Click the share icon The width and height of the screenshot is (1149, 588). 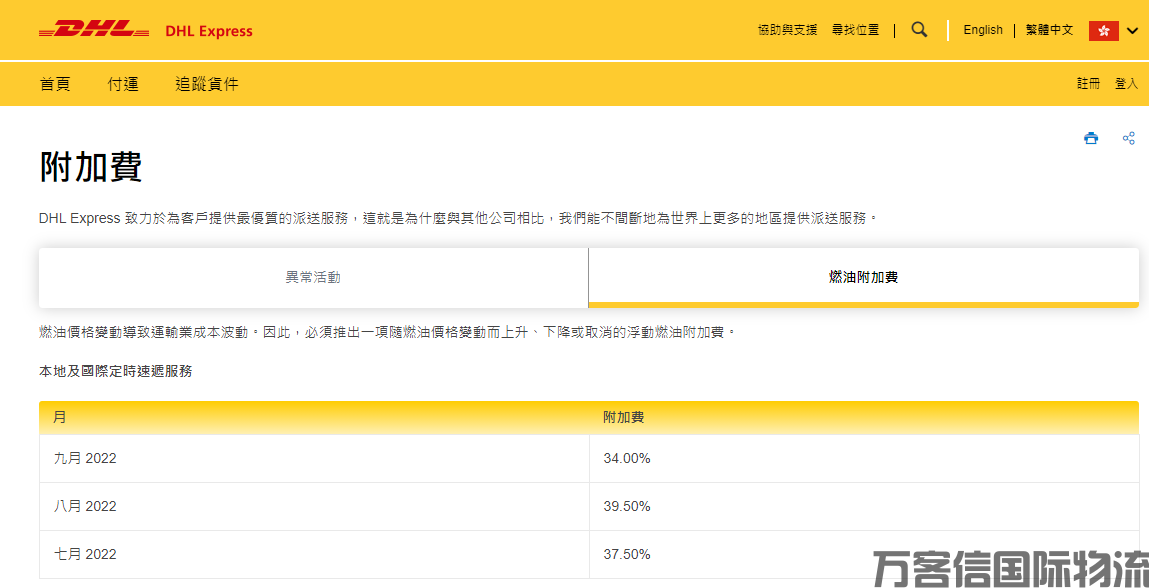pyautogui.click(x=1128, y=138)
